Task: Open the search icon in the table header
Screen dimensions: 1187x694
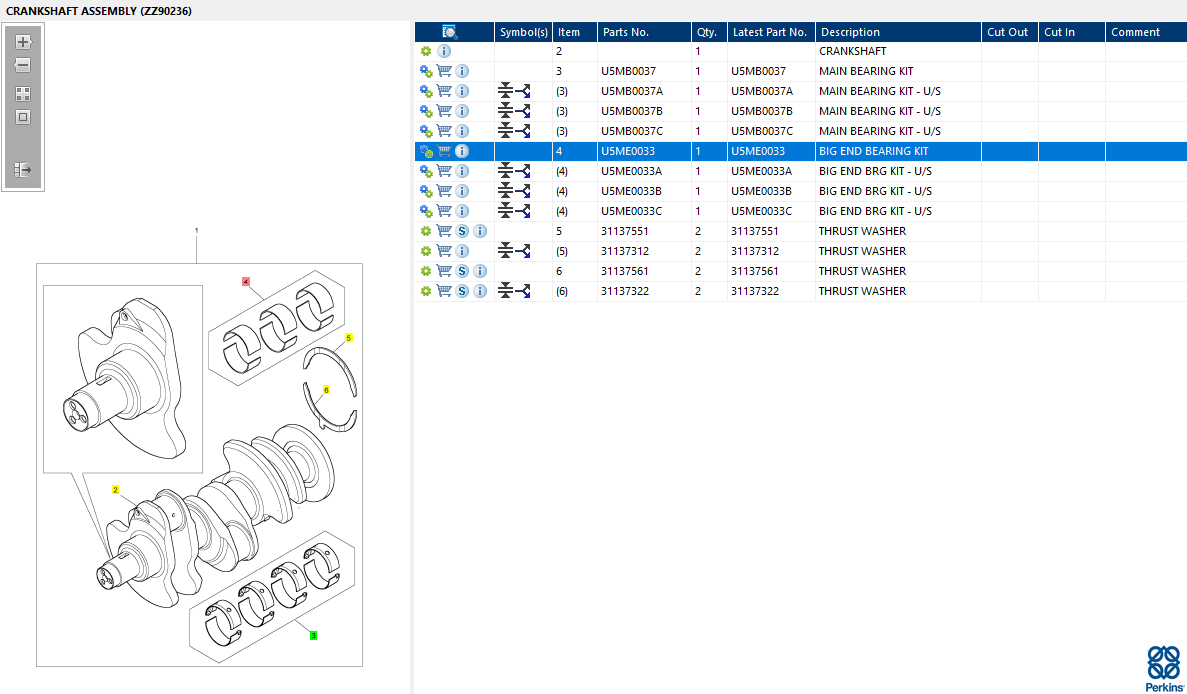Action: pos(450,32)
